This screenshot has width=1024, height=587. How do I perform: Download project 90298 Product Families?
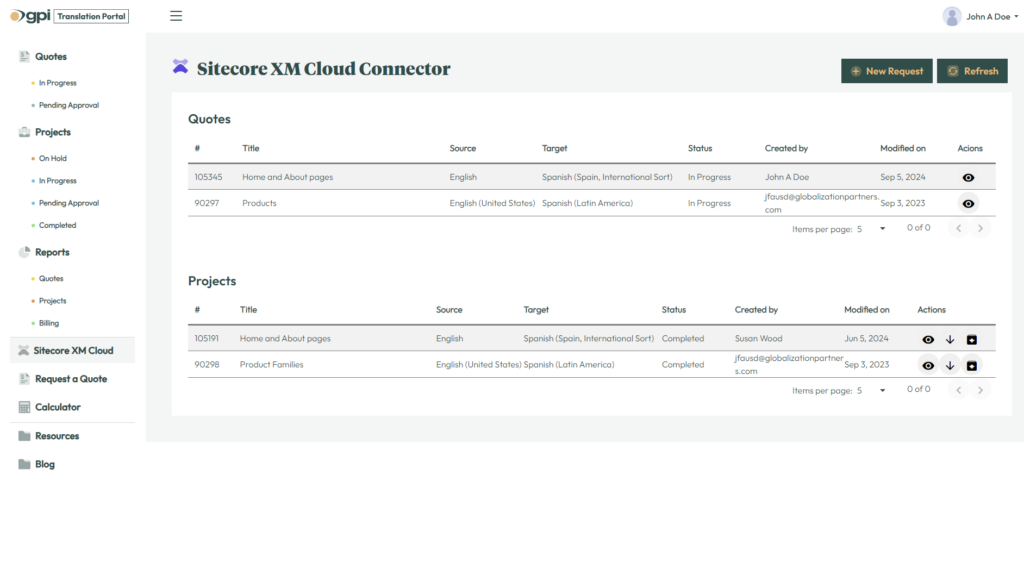click(950, 366)
